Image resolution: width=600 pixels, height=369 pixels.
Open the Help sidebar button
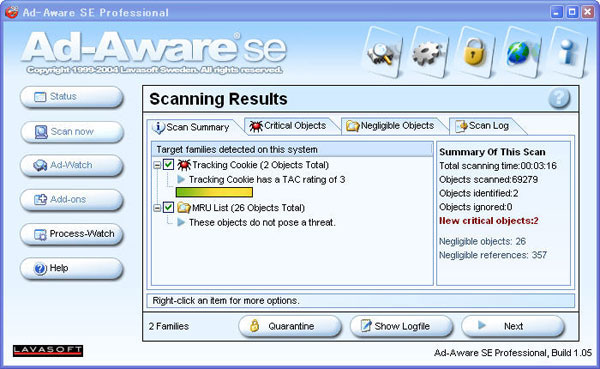click(x=72, y=268)
